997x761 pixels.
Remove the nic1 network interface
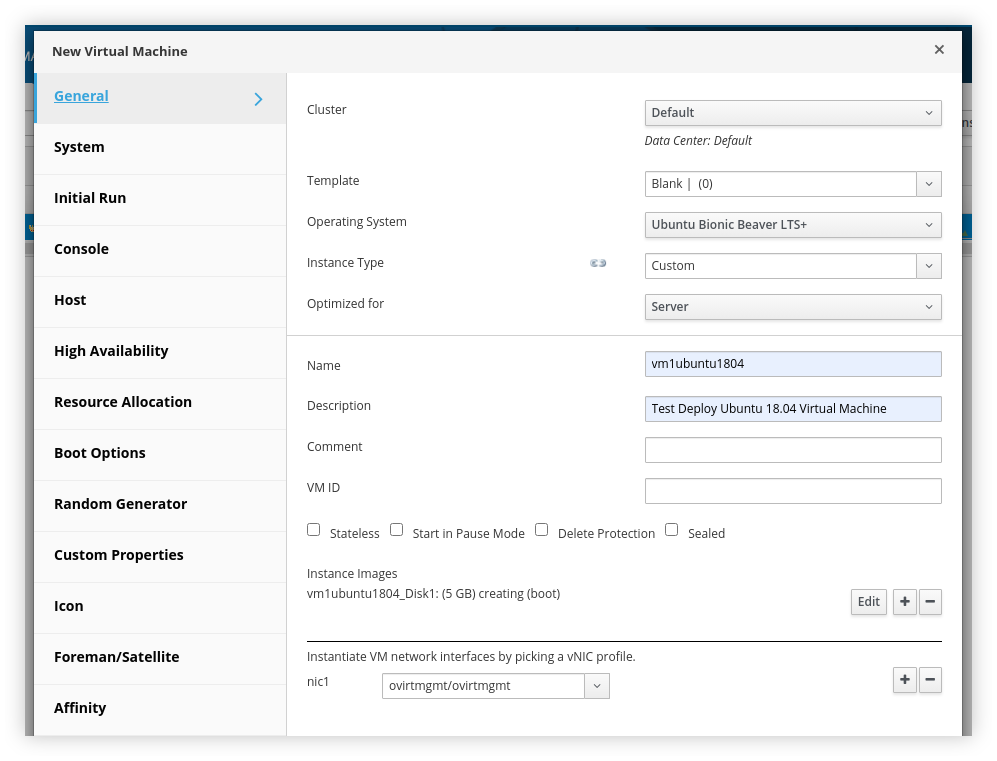point(930,680)
